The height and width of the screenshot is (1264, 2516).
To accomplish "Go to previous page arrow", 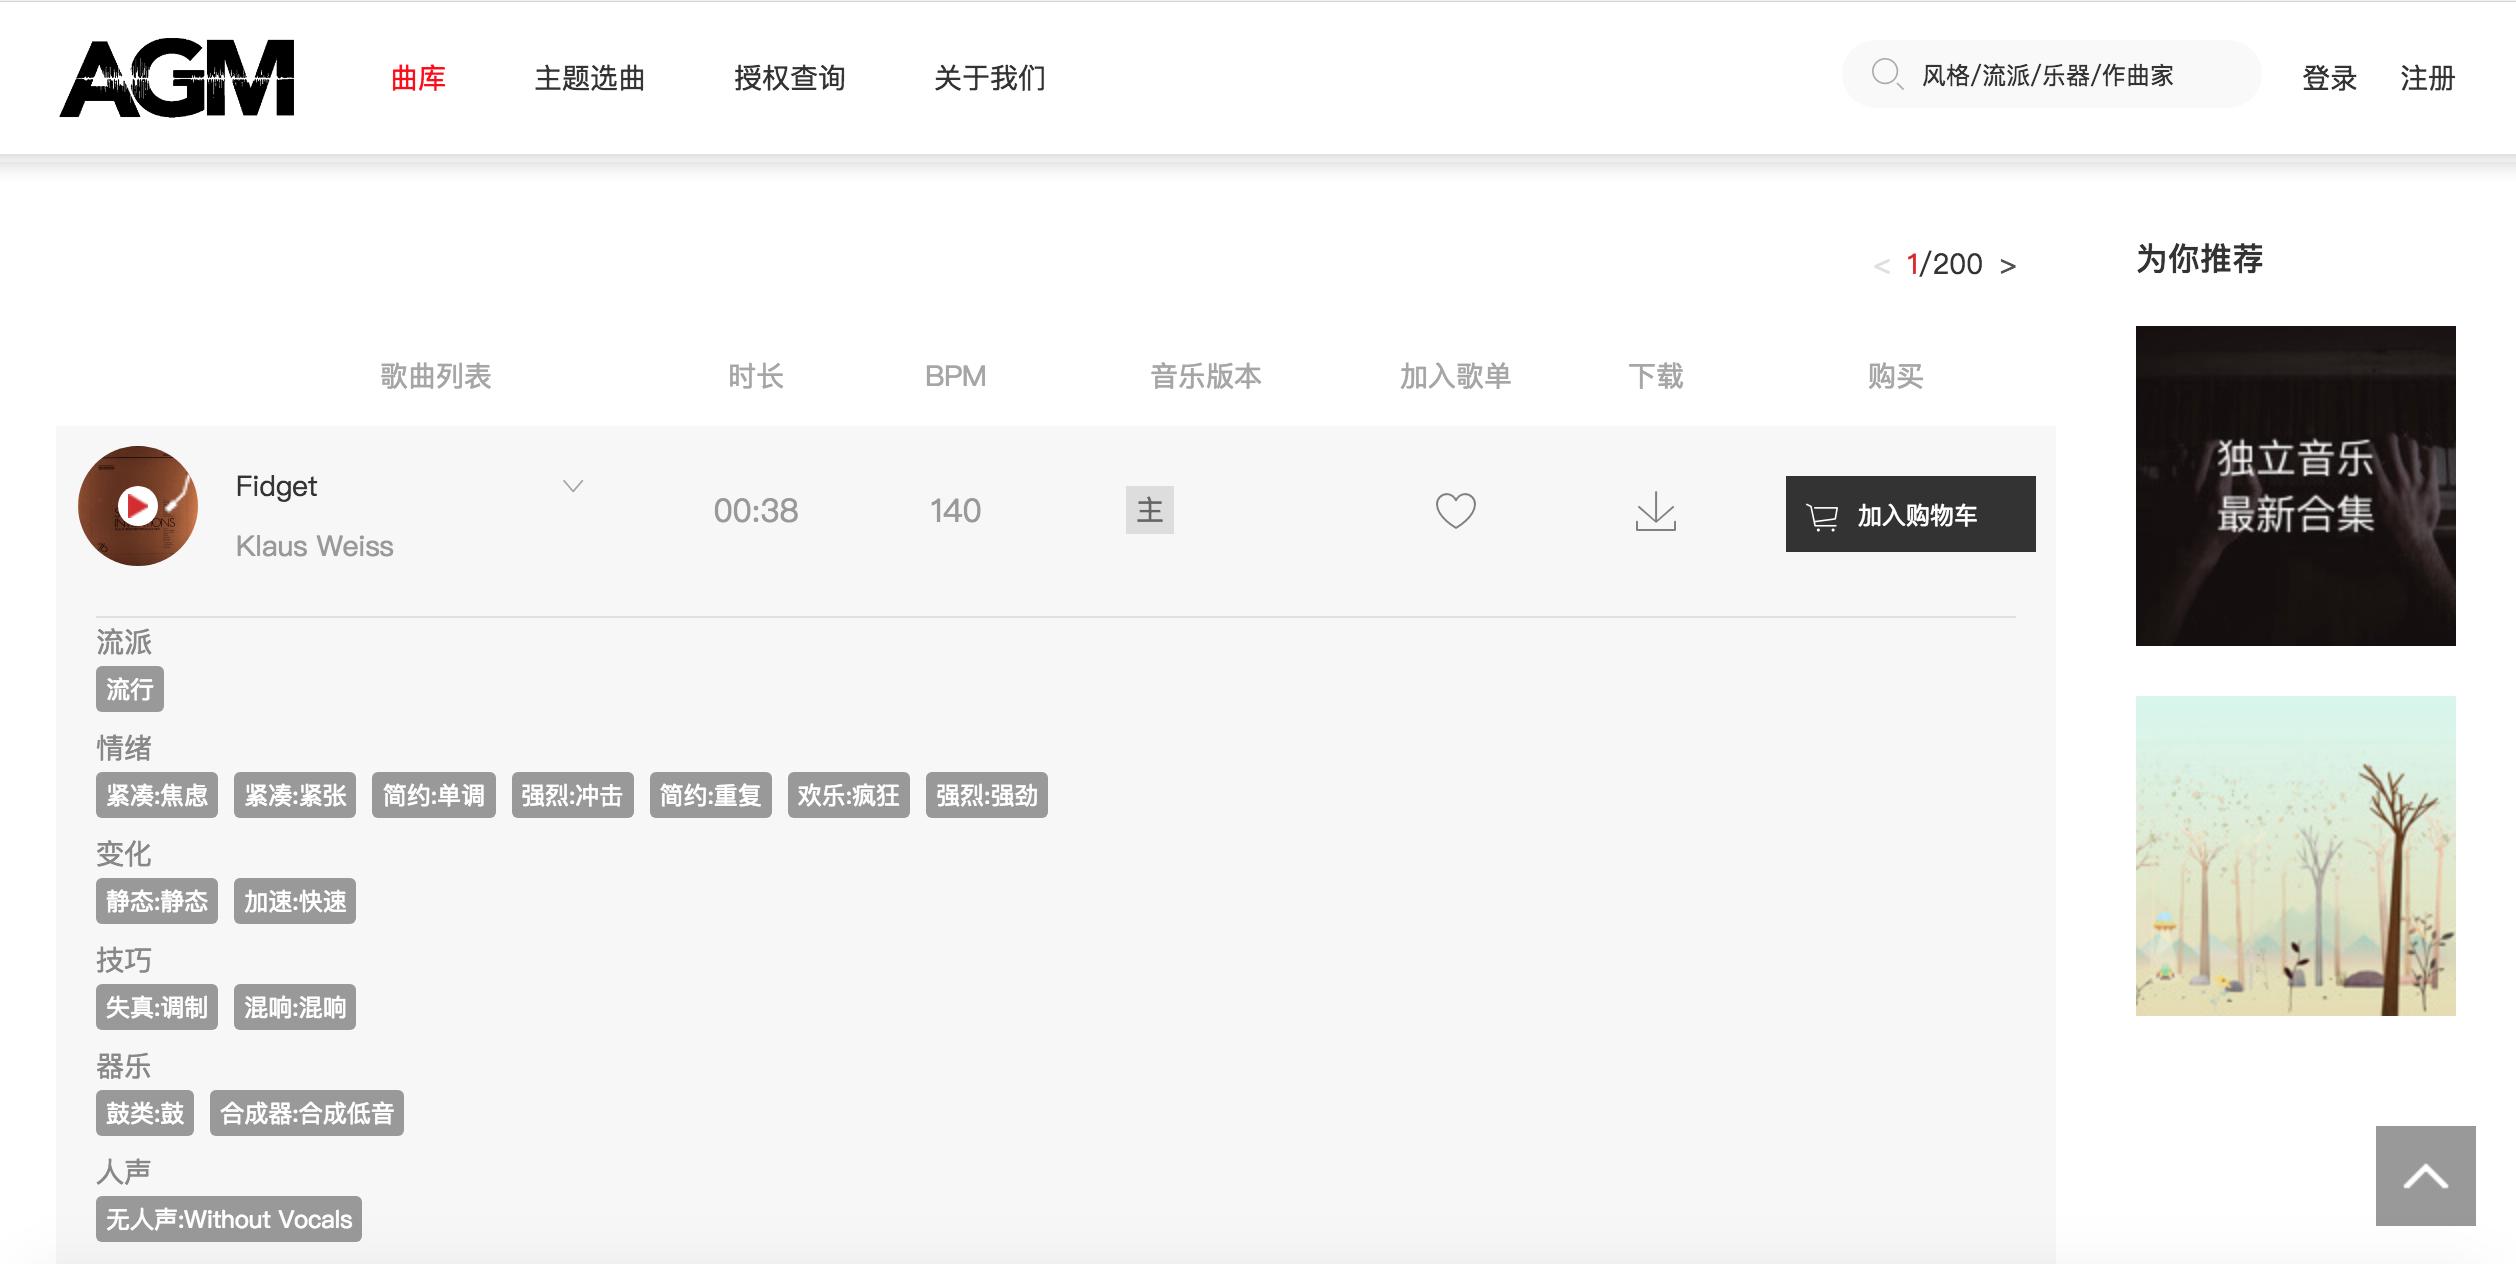I will pyautogui.click(x=1881, y=266).
